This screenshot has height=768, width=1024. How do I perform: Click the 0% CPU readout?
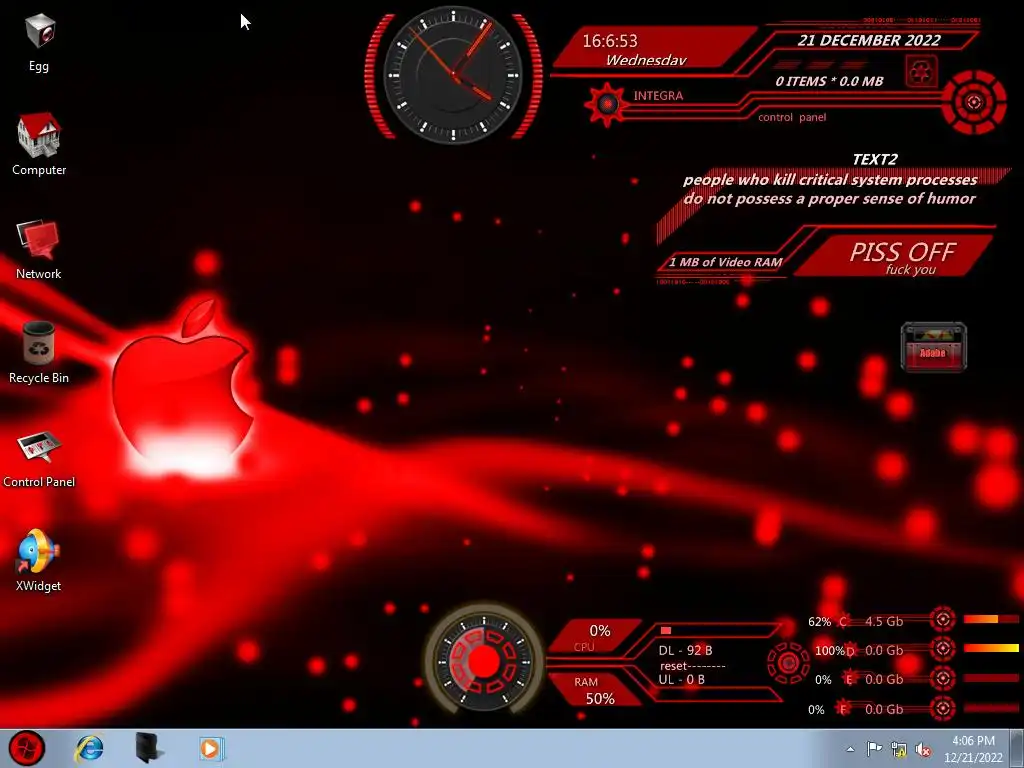(x=600, y=631)
